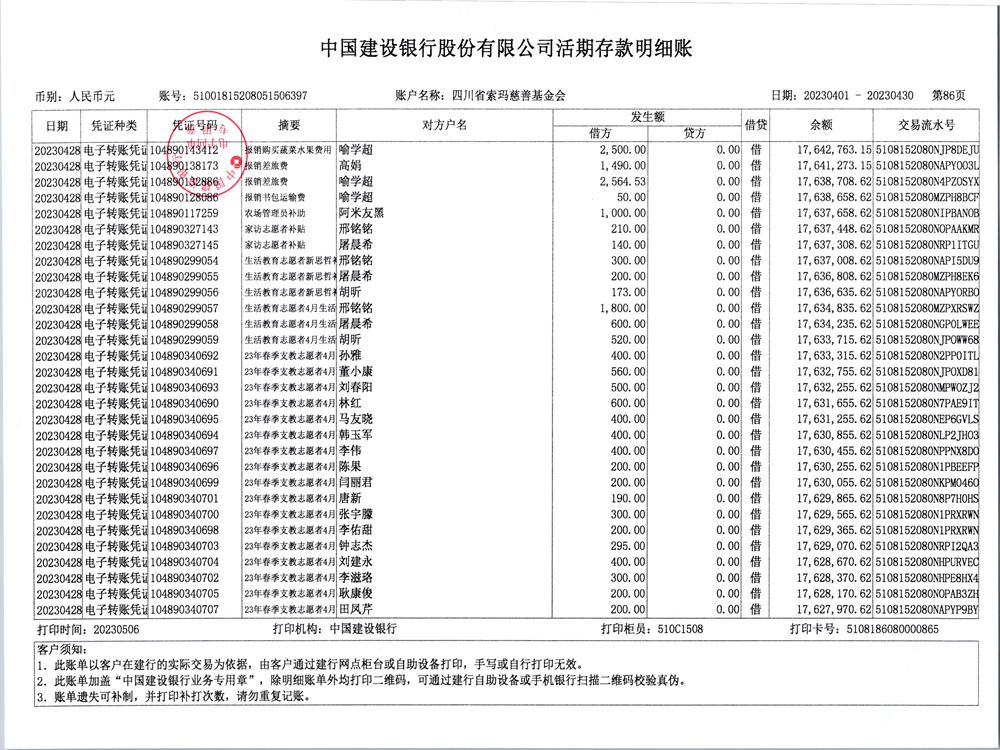The height and width of the screenshot is (750, 1000).
Task: Click counterparty name 孙雅
Action: [x=350, y=356]
